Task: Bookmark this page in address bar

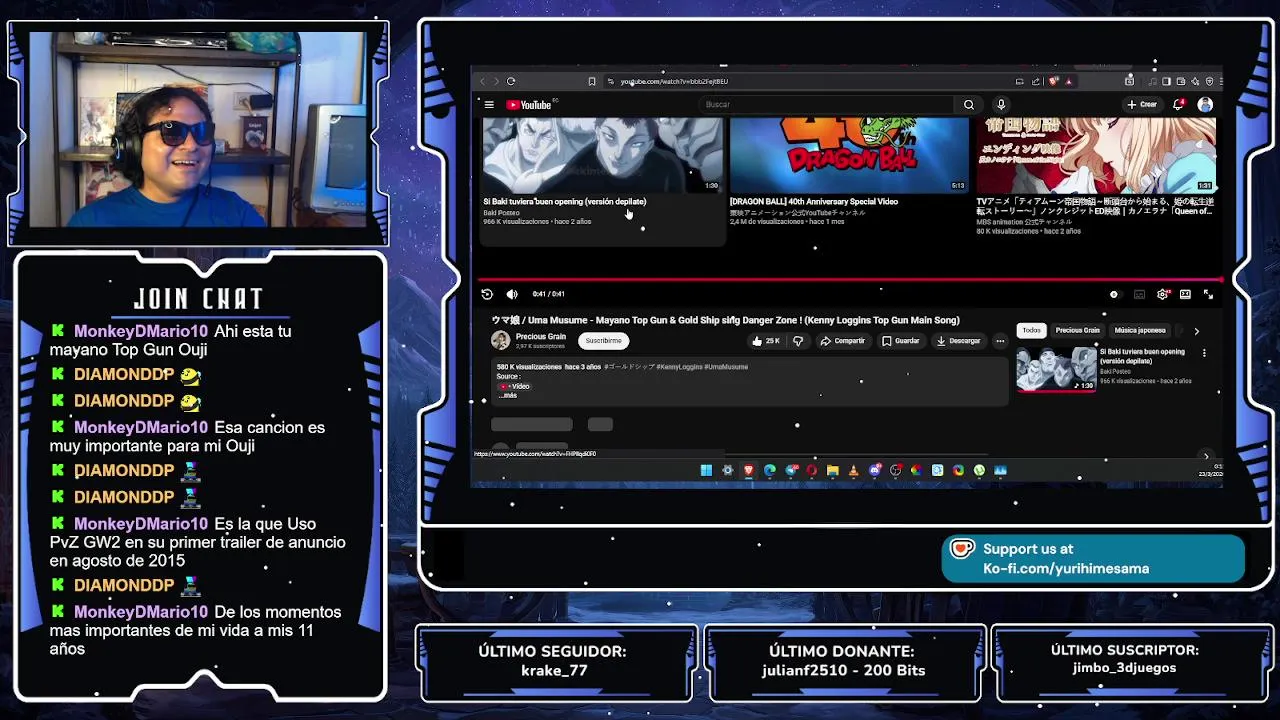Action: point(592,81)
